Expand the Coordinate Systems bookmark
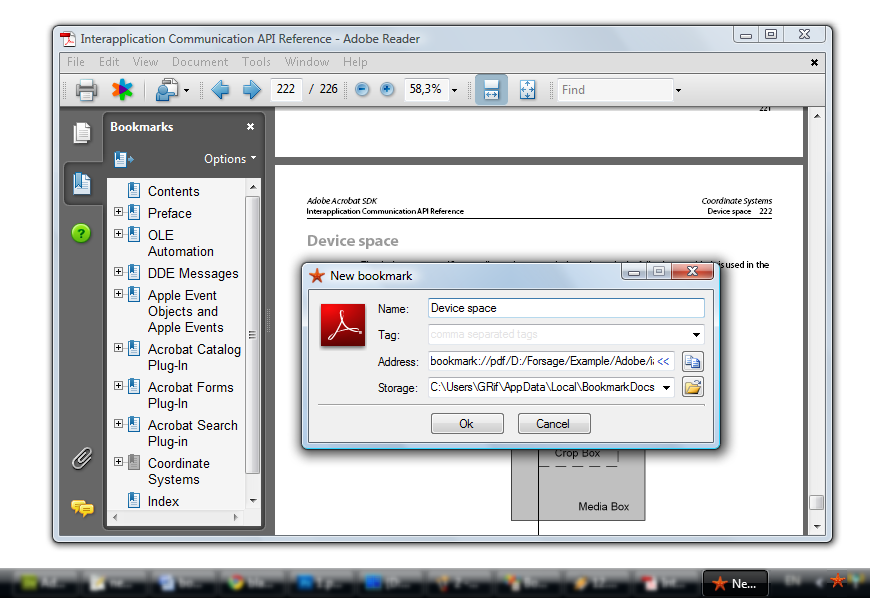 tap(118, 461)
